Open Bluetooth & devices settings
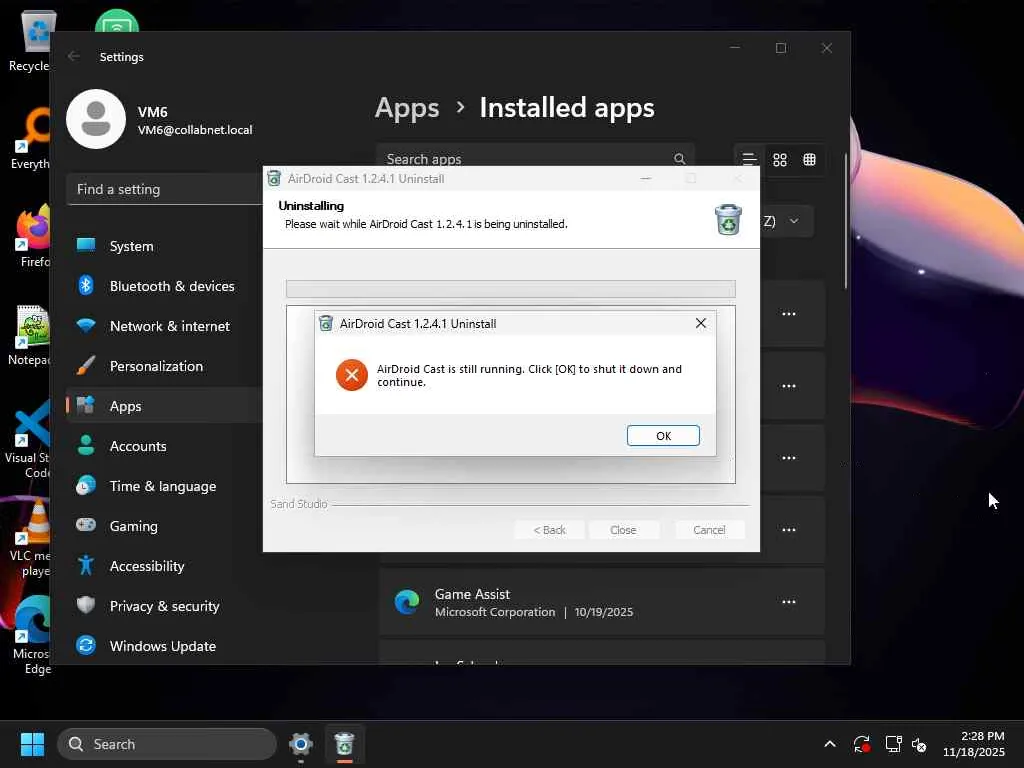 click(165, 286)
